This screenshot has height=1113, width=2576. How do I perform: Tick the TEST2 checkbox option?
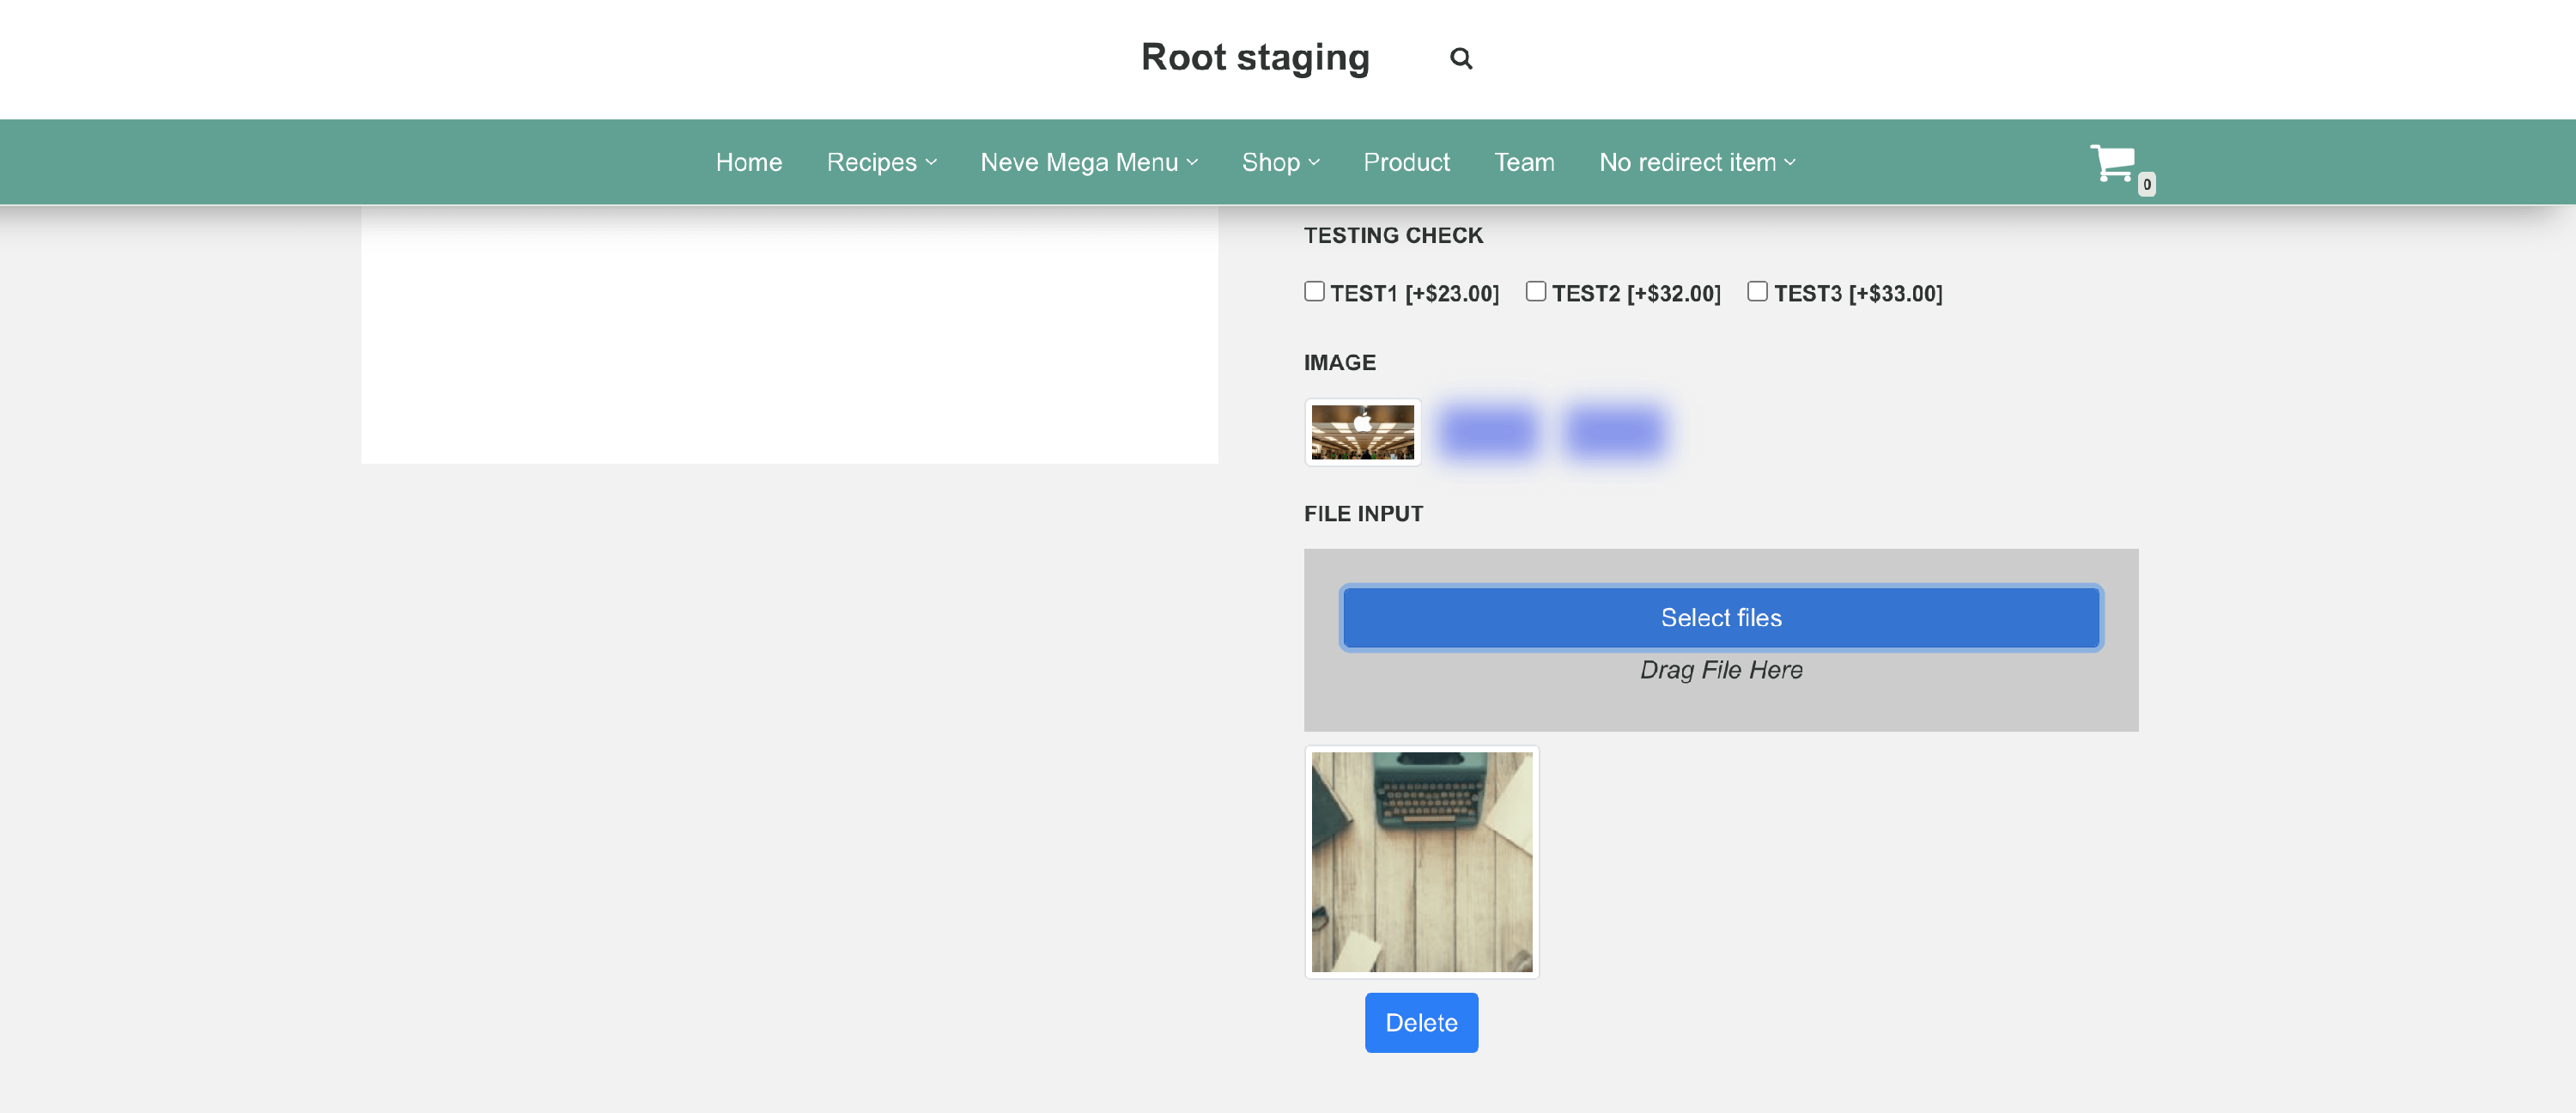(1536, 291)
